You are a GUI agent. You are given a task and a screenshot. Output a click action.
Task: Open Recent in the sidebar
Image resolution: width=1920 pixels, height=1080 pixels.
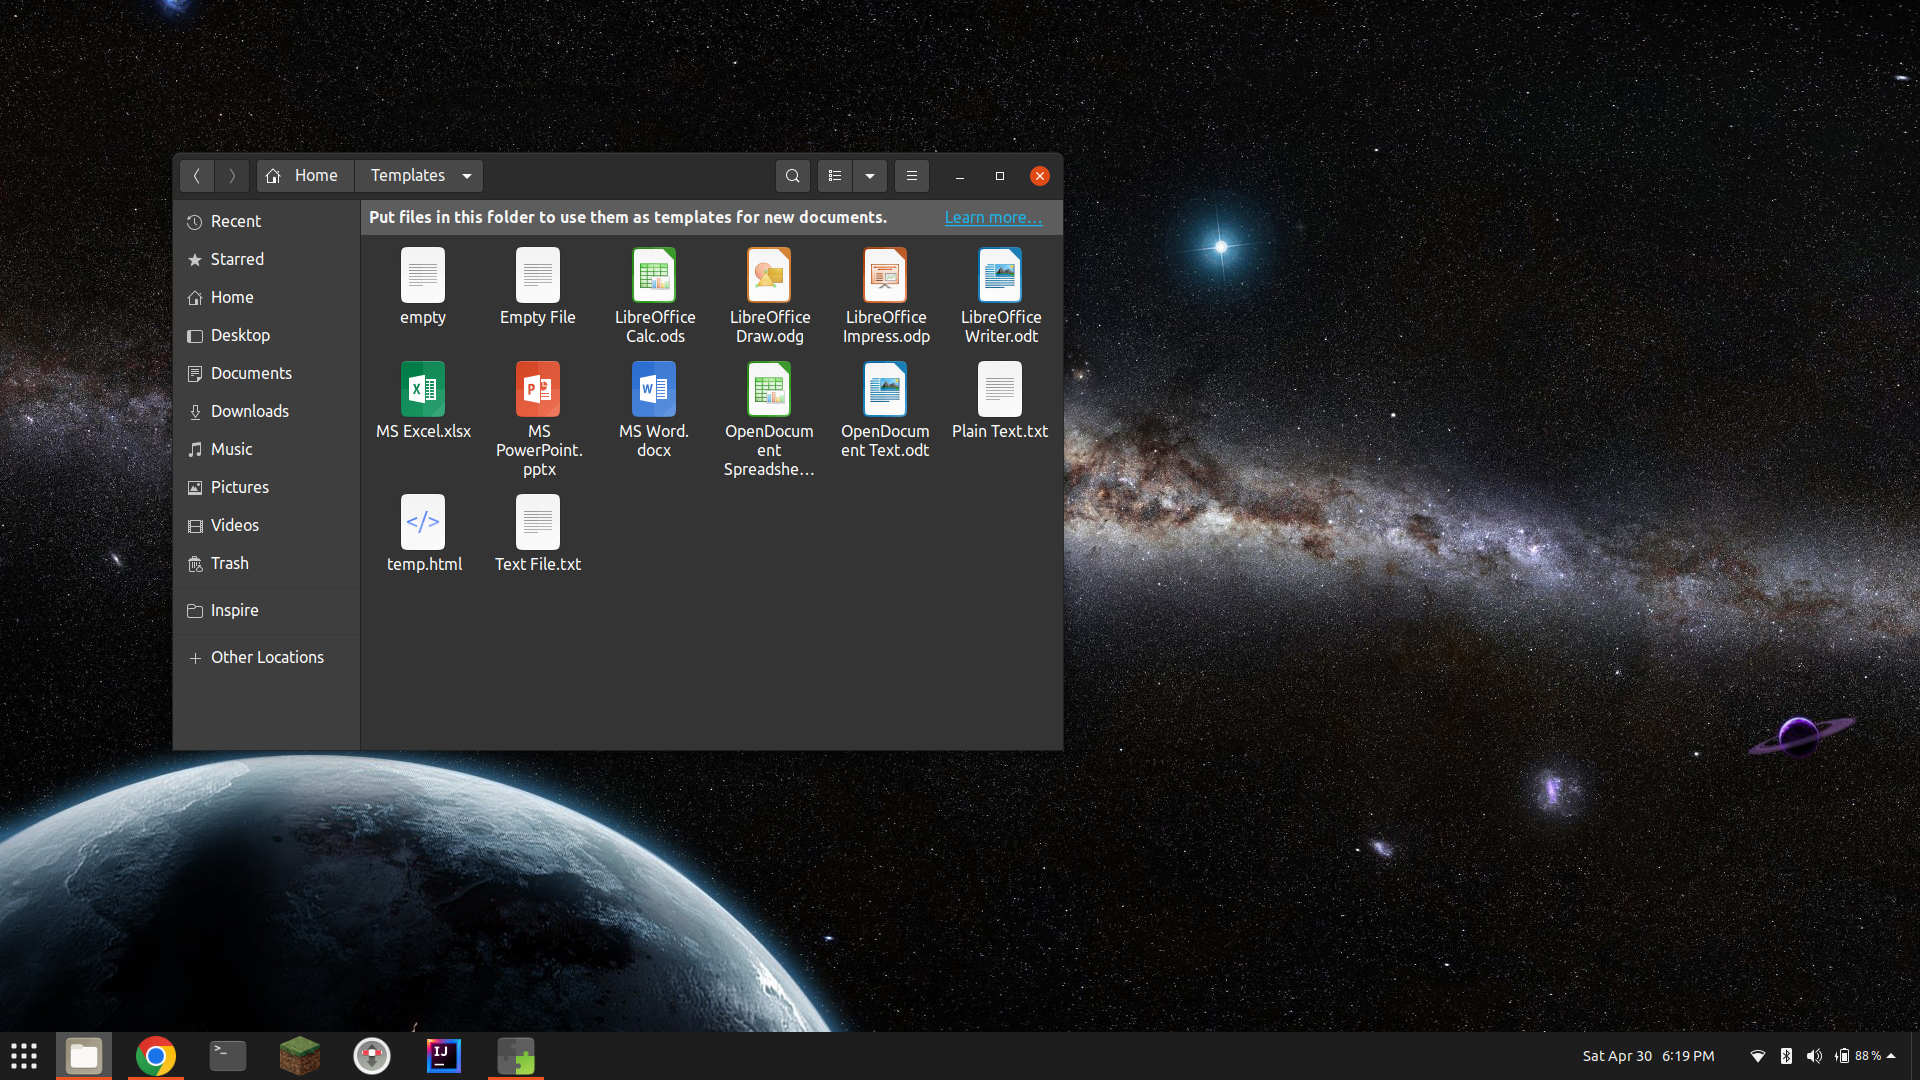(266, 221)
